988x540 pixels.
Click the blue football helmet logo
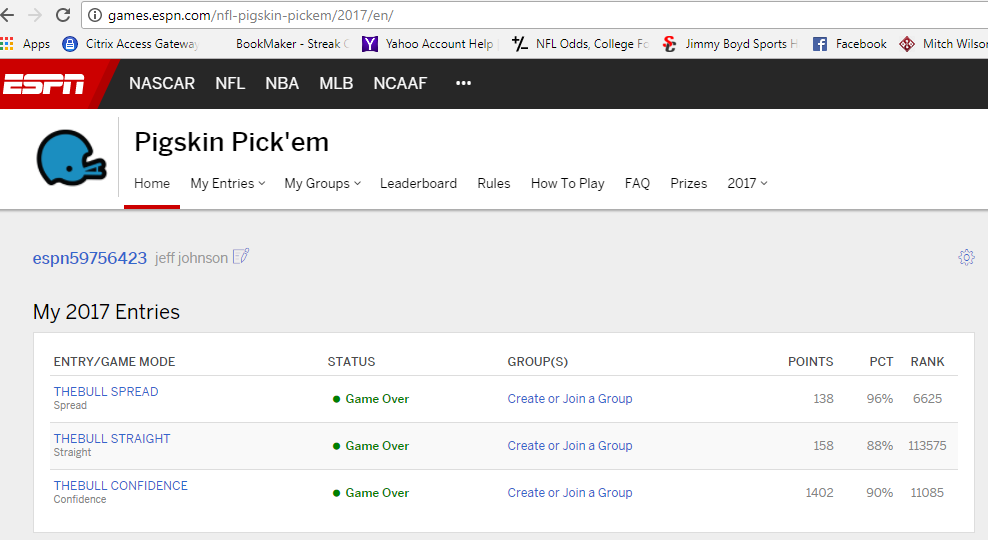[x=71, y=158]
